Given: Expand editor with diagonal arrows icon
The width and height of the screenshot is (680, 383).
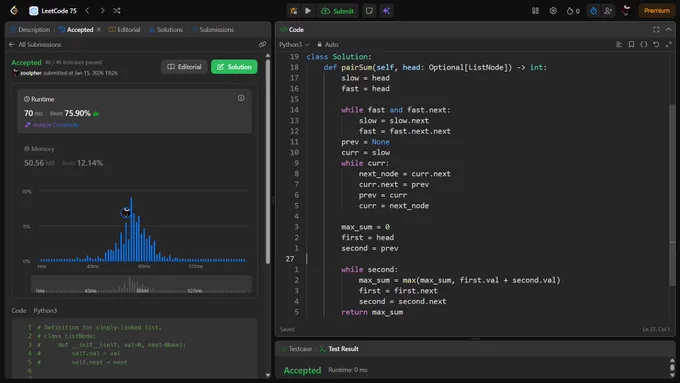Looking at the screenshot, I should [669, 44].
